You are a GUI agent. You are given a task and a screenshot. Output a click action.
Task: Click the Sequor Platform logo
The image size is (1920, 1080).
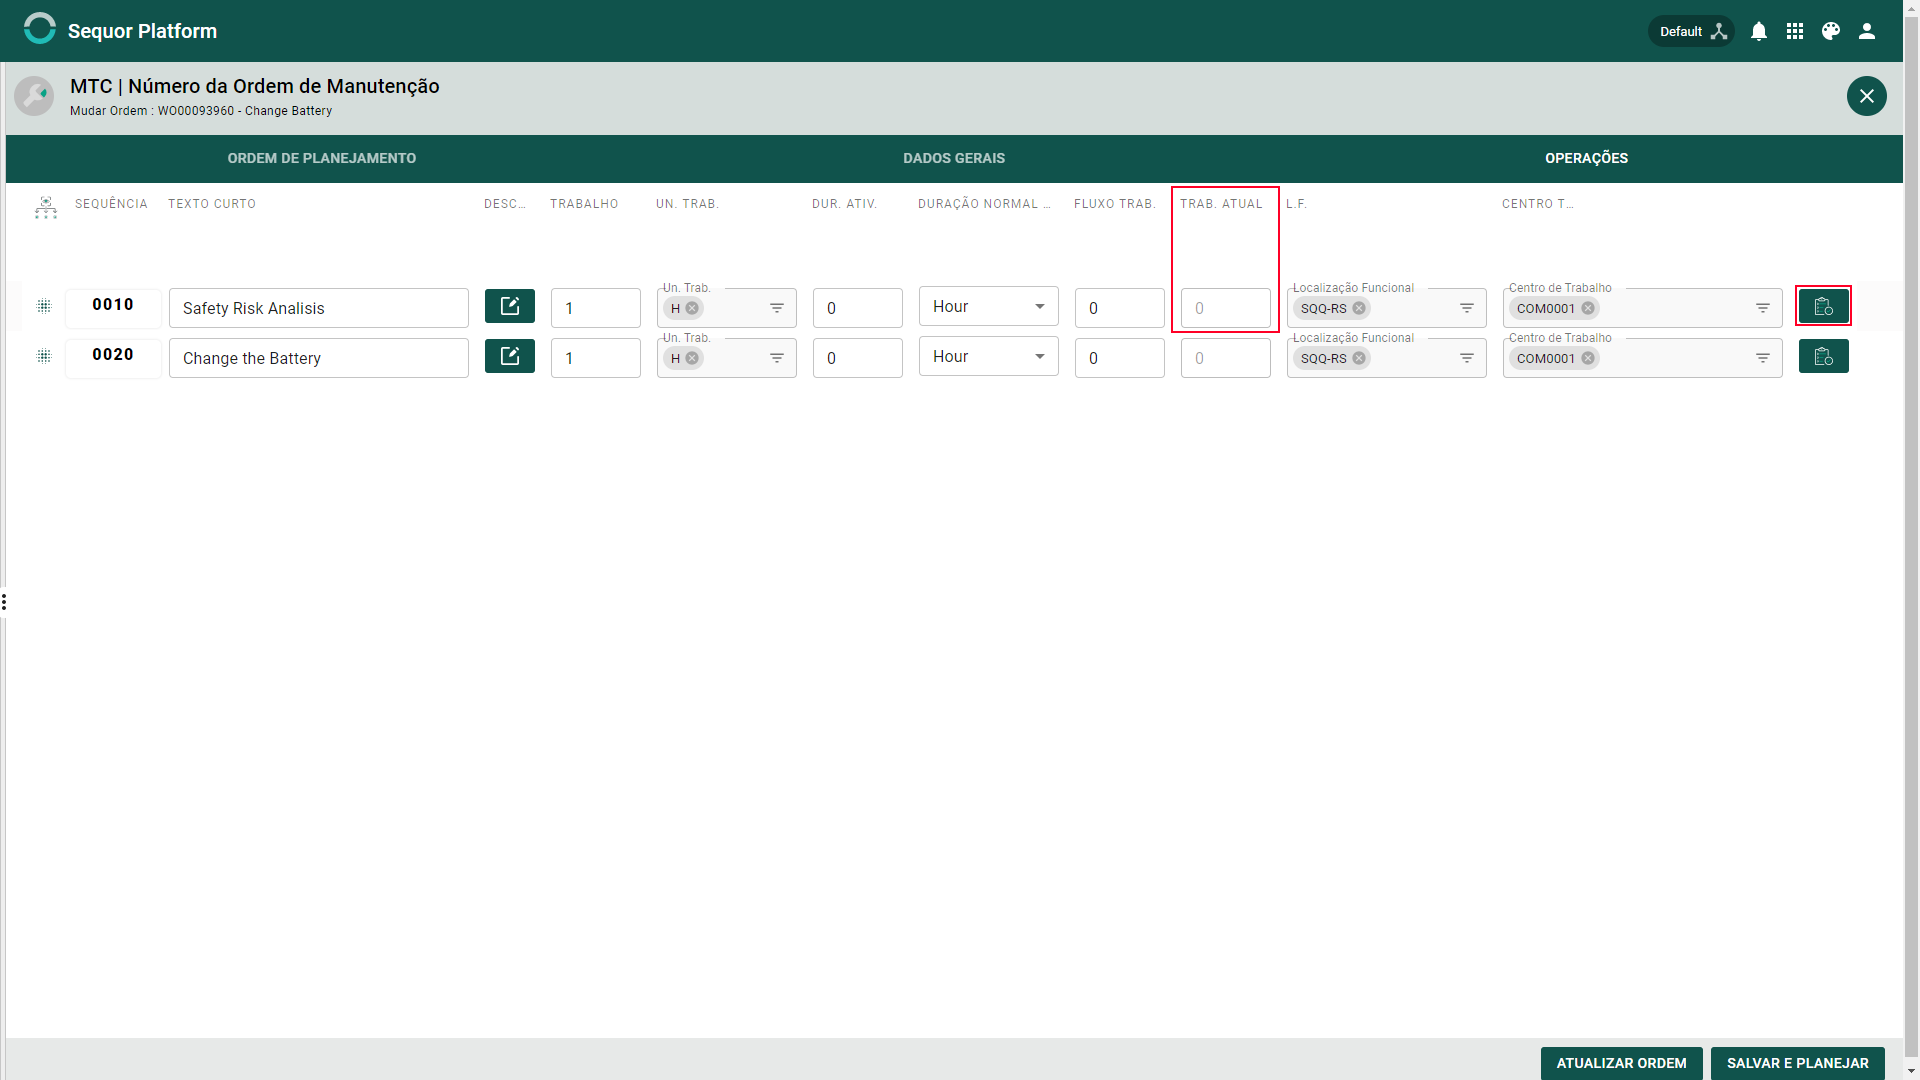(40, 29)
